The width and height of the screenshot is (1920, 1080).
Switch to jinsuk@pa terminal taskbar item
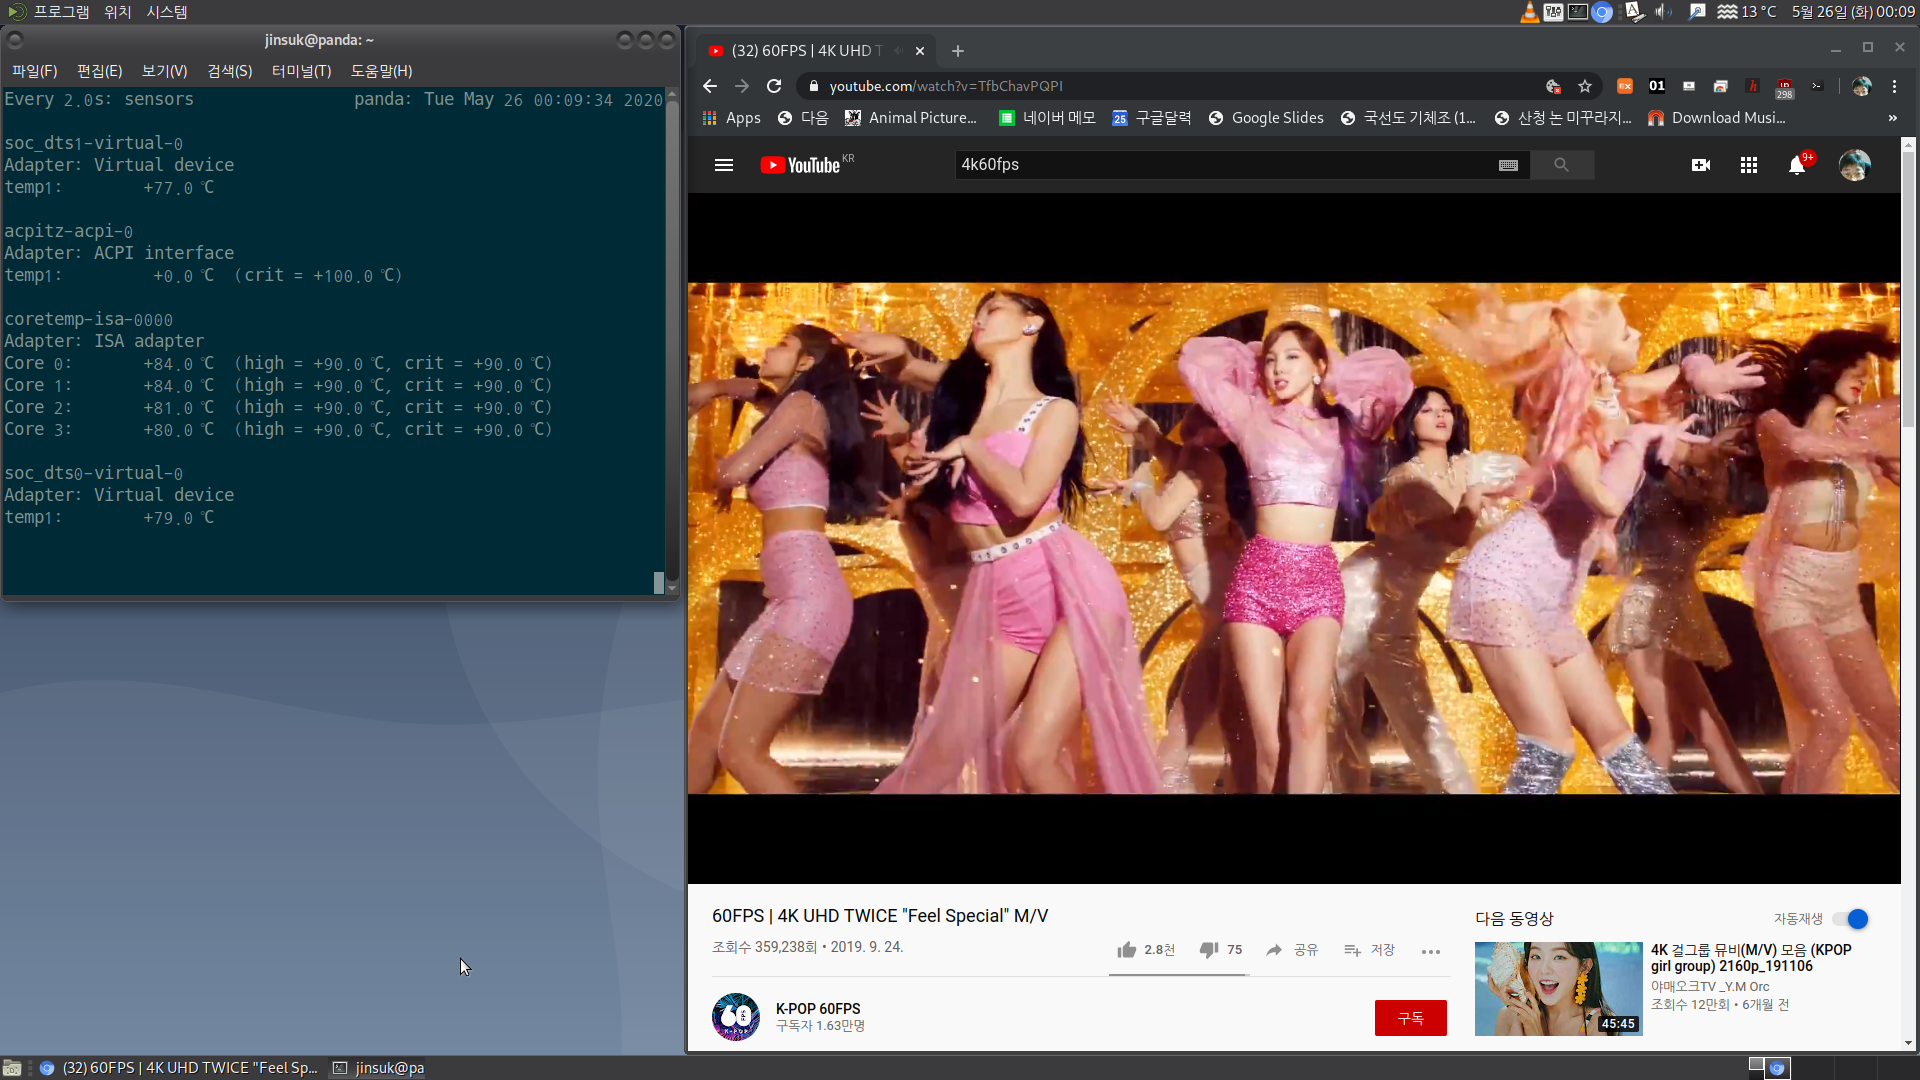coord(379,1068)
